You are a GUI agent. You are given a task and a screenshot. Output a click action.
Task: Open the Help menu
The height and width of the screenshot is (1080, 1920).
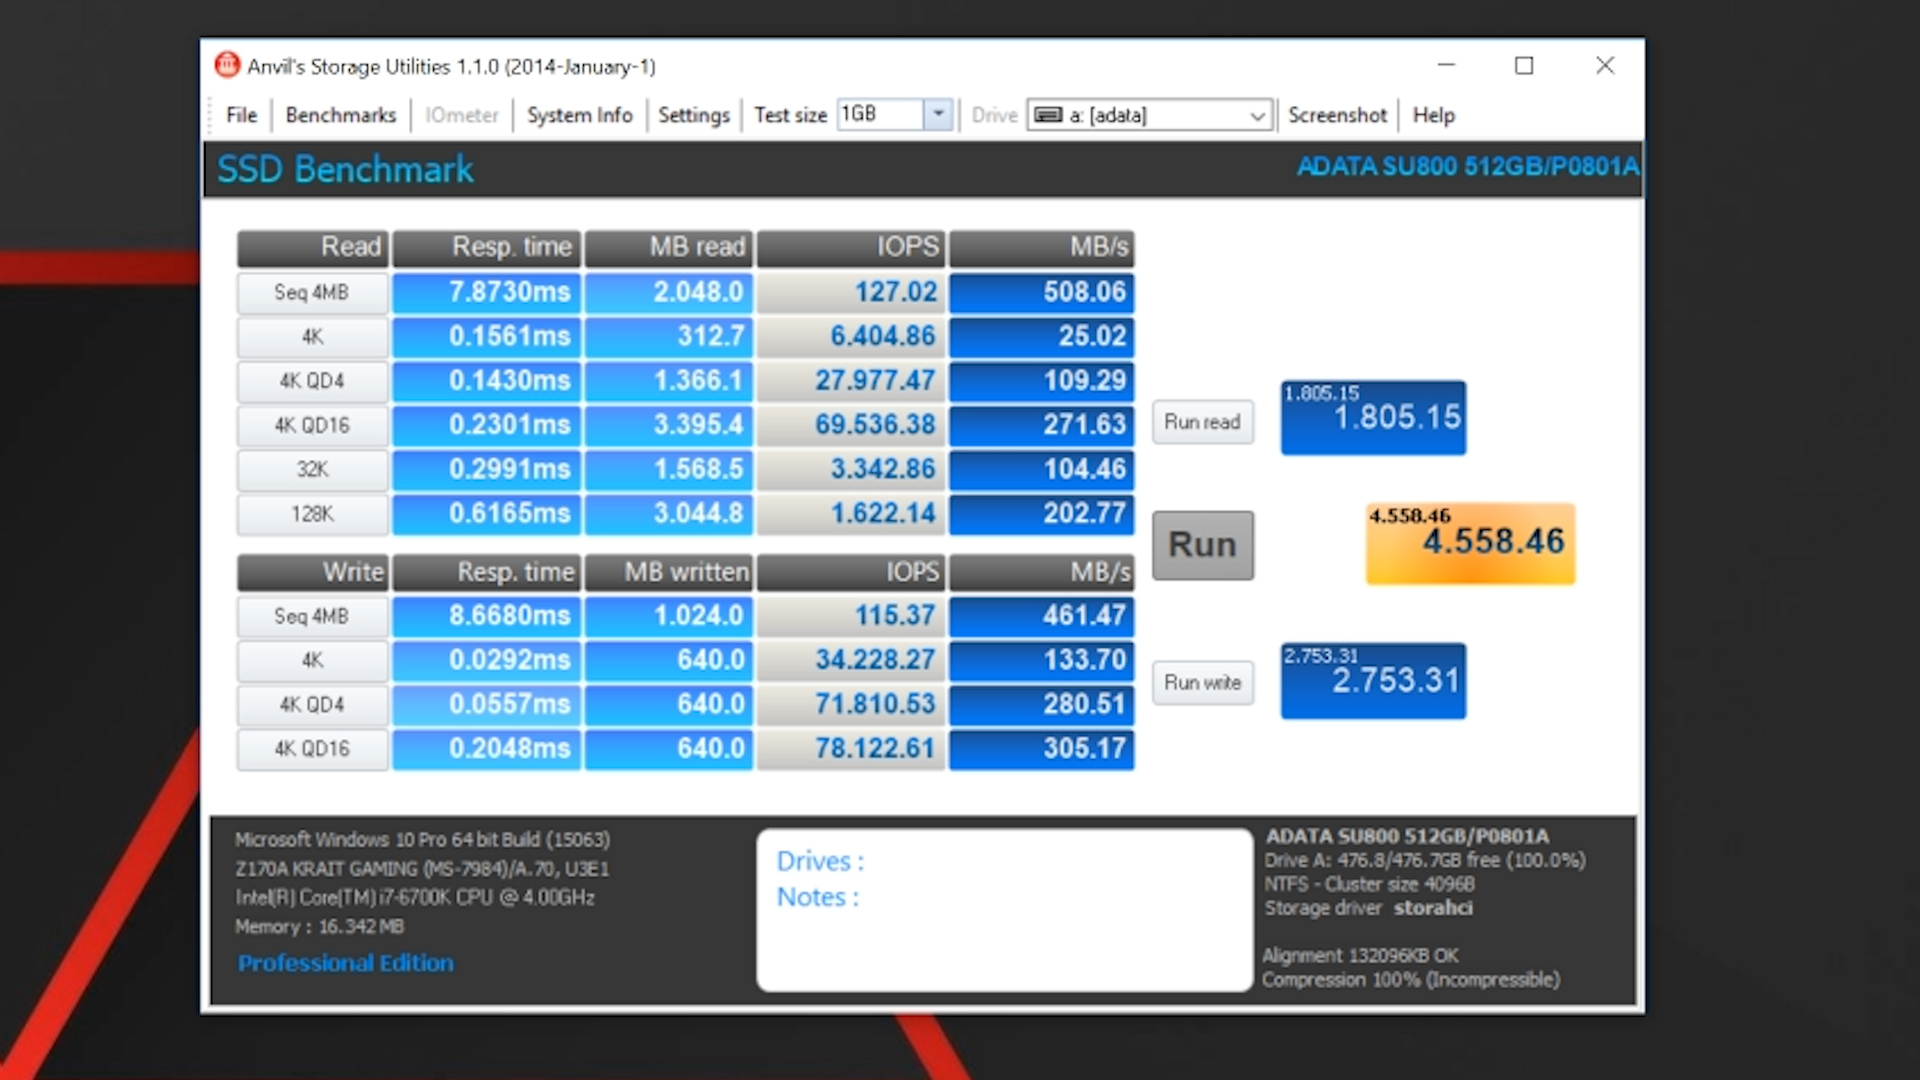[1433, 115]
